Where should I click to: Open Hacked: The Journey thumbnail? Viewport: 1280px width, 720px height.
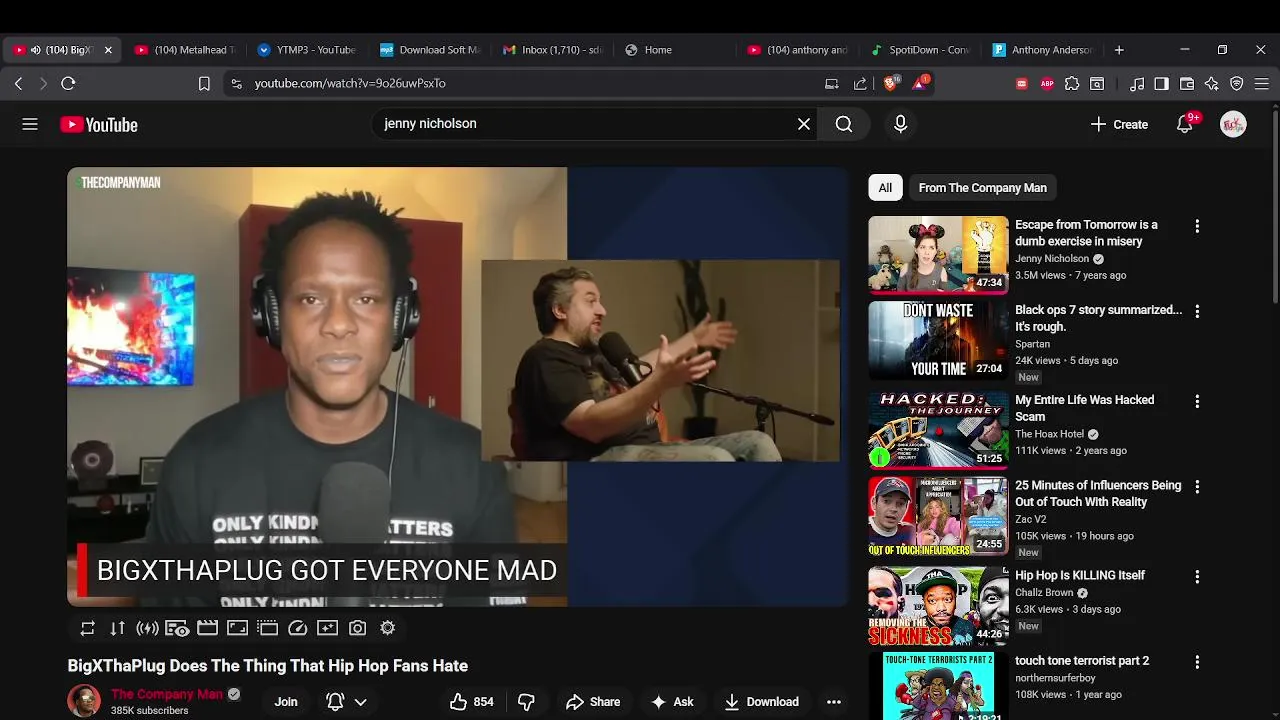click(938, 430)
